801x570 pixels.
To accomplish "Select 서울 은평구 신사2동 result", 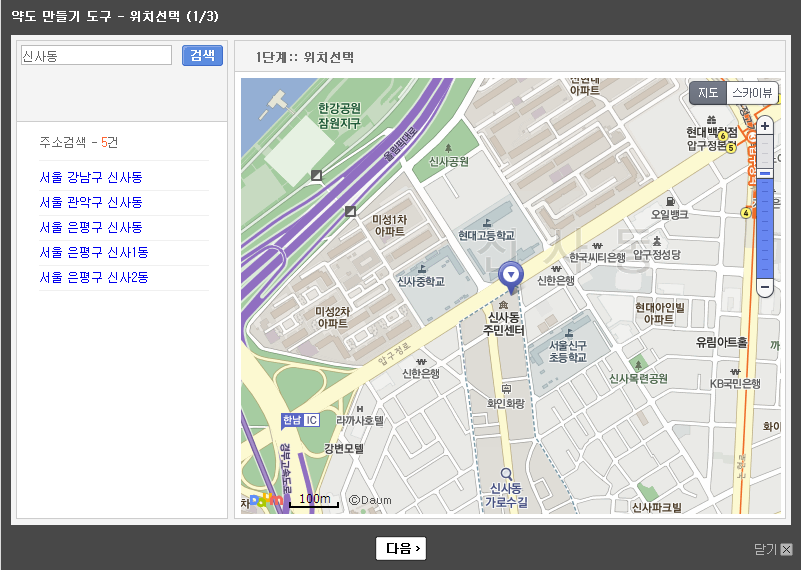I will [94, 277].
